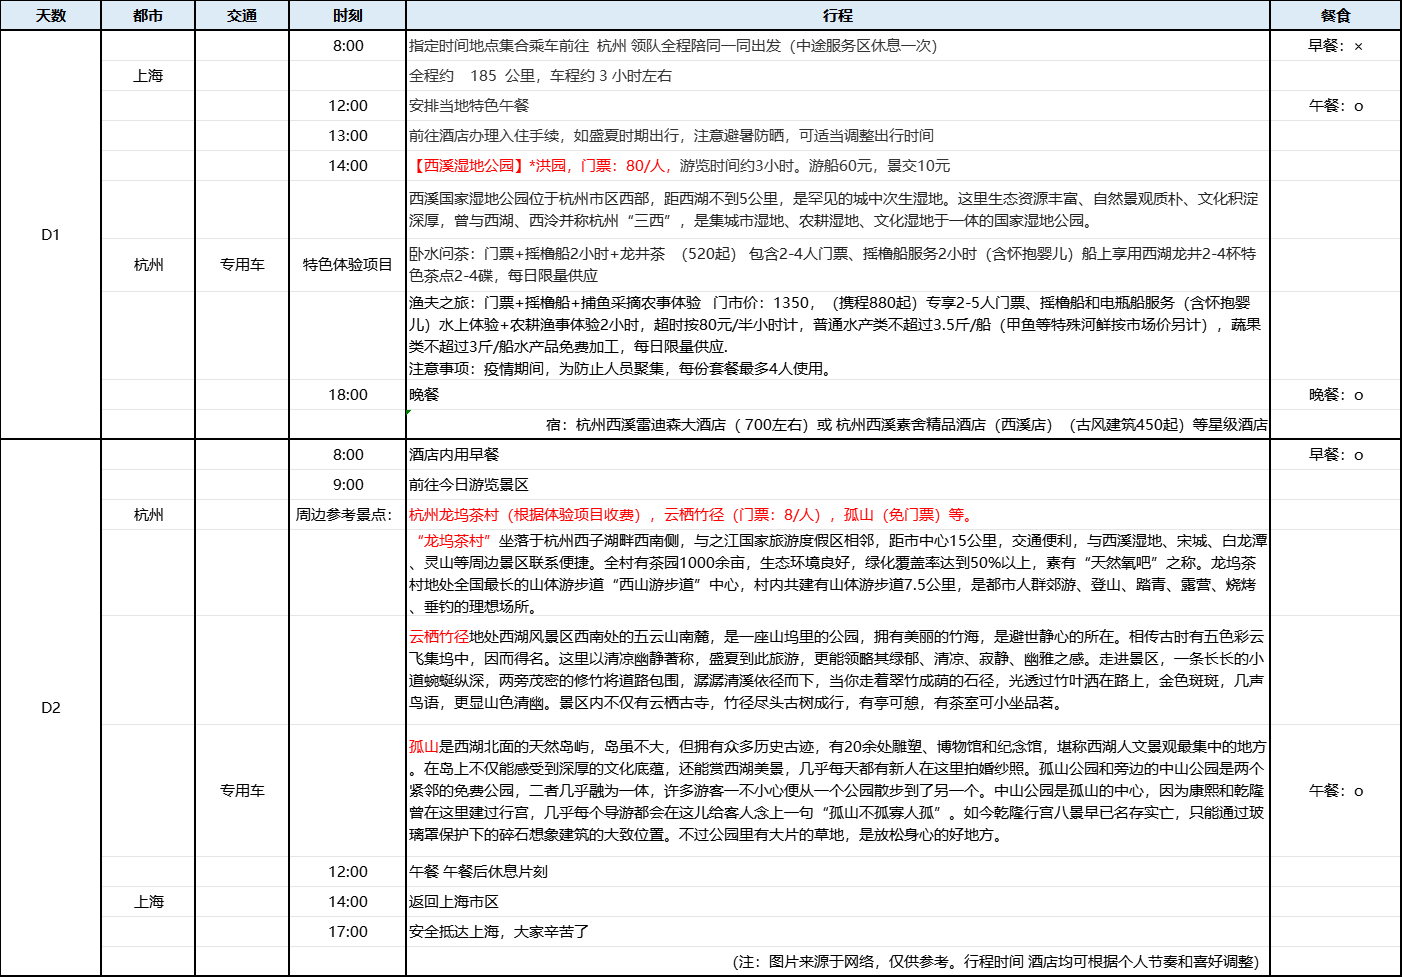1402x977 pixels.
Task: Select the 时刻 header cell
Action: (x=347, y=15)
